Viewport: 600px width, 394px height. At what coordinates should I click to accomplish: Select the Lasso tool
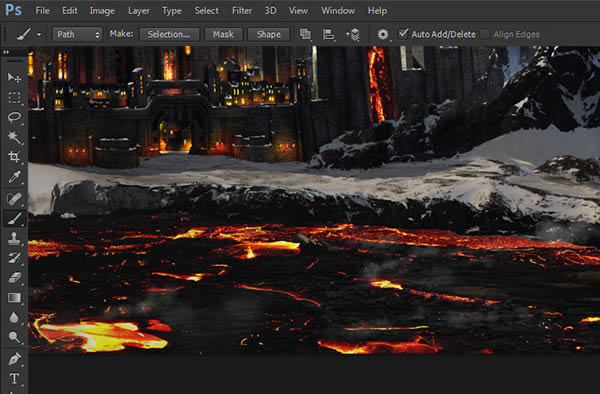pyautogui.click(x=14, y=117)
